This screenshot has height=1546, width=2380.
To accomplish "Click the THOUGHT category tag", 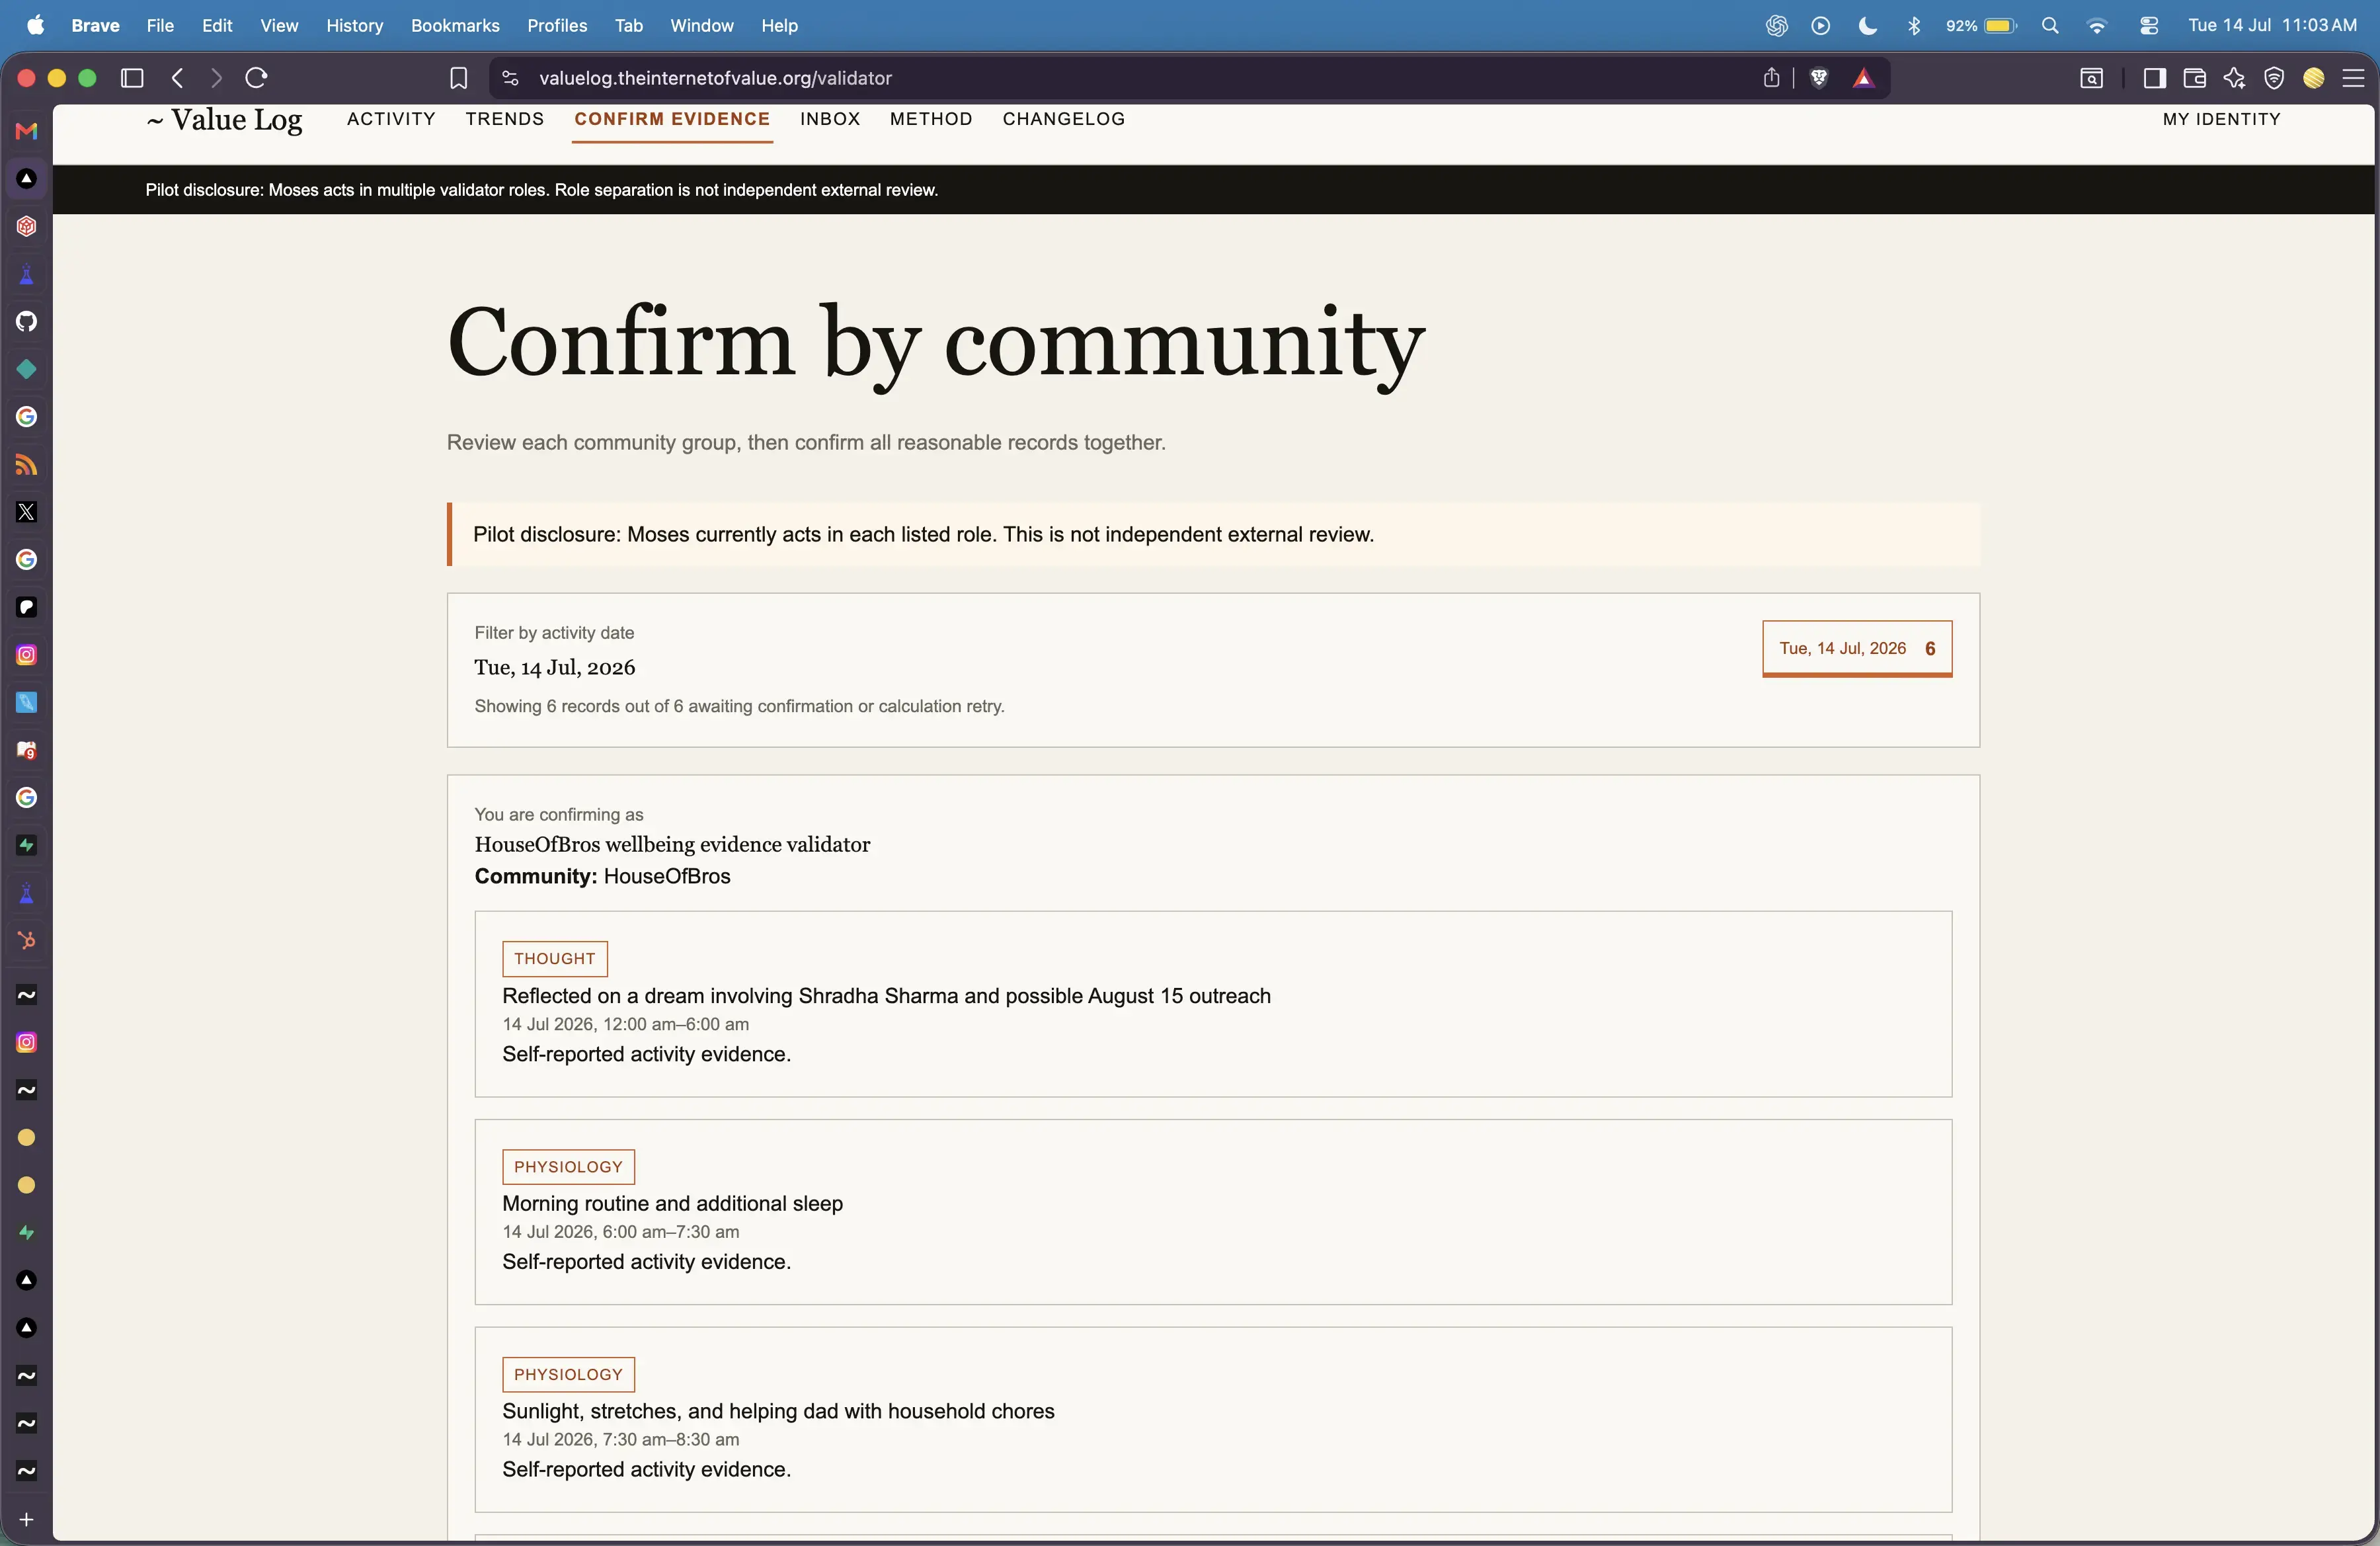I will pos(555,958).
